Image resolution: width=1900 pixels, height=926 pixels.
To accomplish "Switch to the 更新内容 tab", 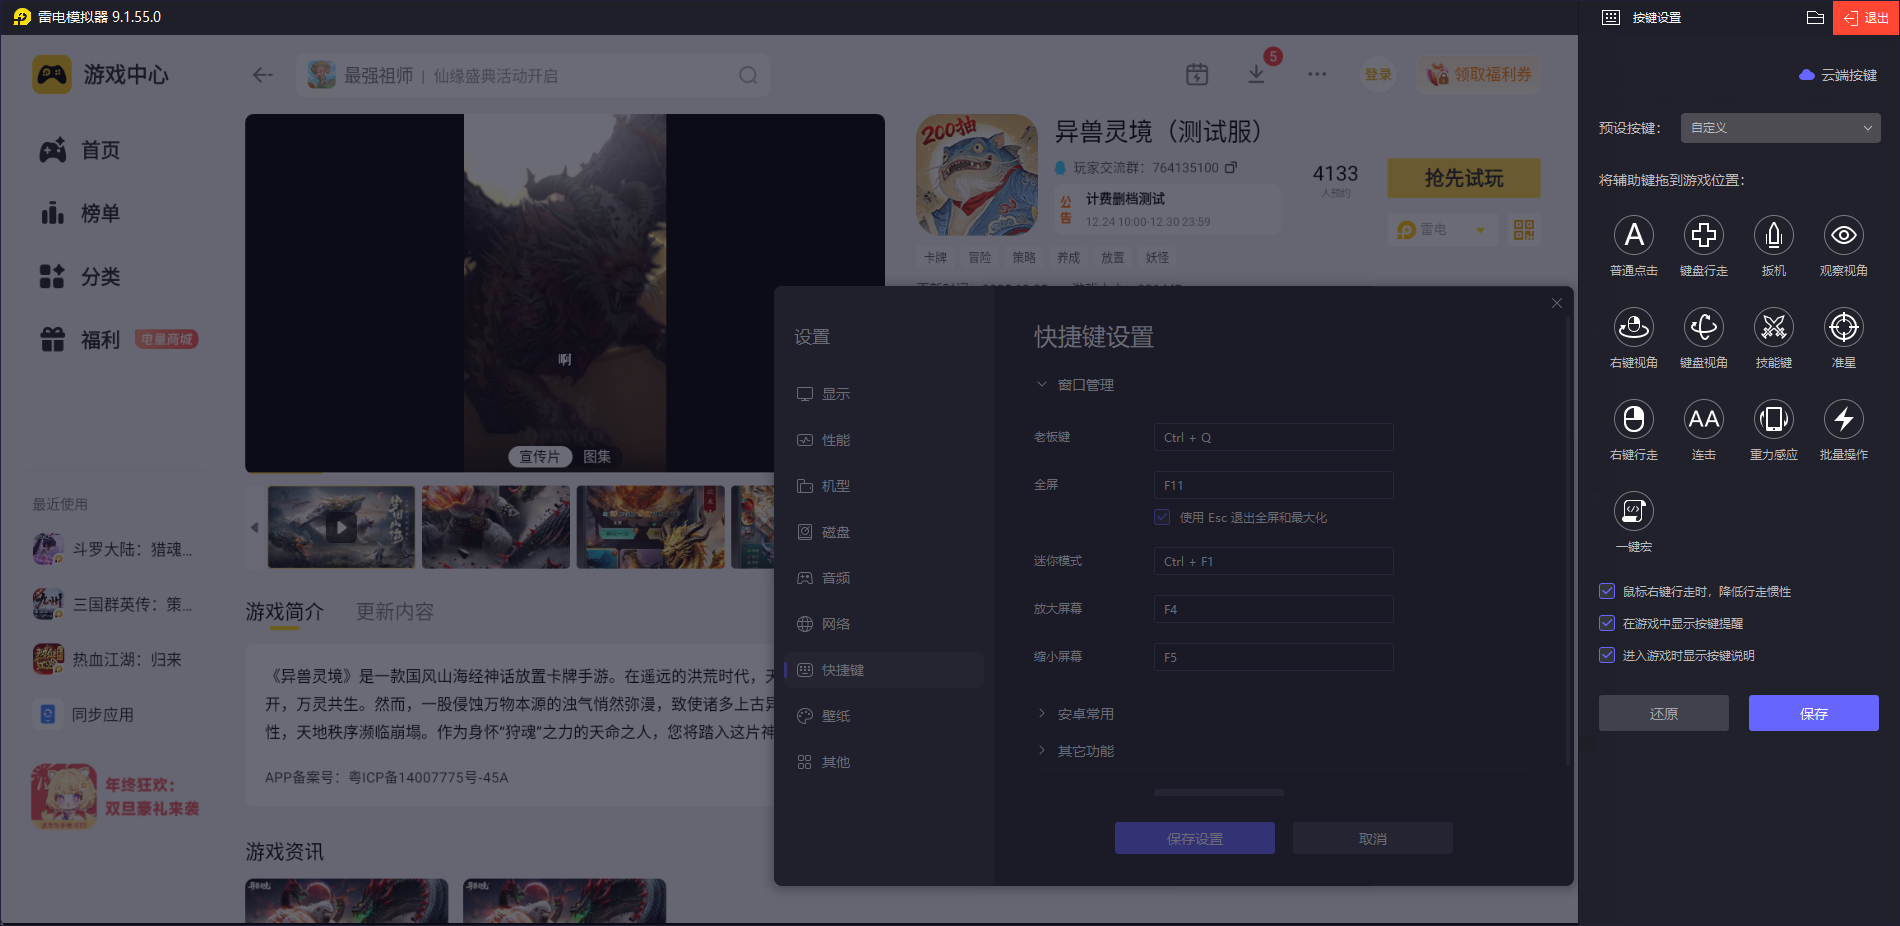I will pos(395,612).
